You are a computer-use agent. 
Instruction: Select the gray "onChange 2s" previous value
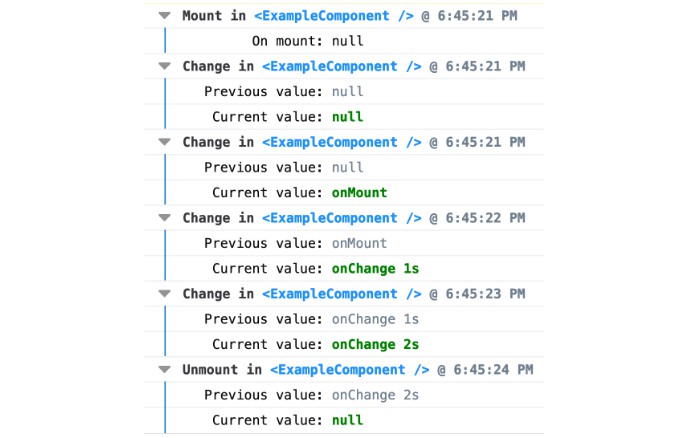pos(375,395)
